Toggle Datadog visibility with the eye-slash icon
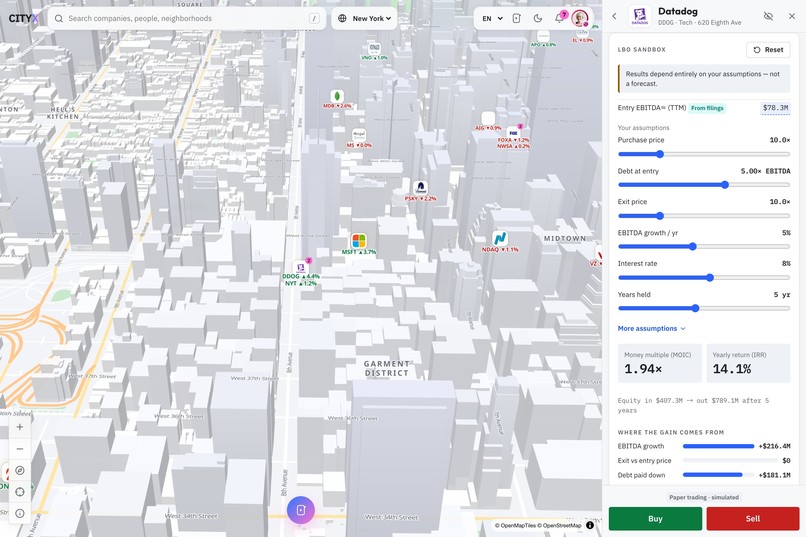 [x=768, y=16]
